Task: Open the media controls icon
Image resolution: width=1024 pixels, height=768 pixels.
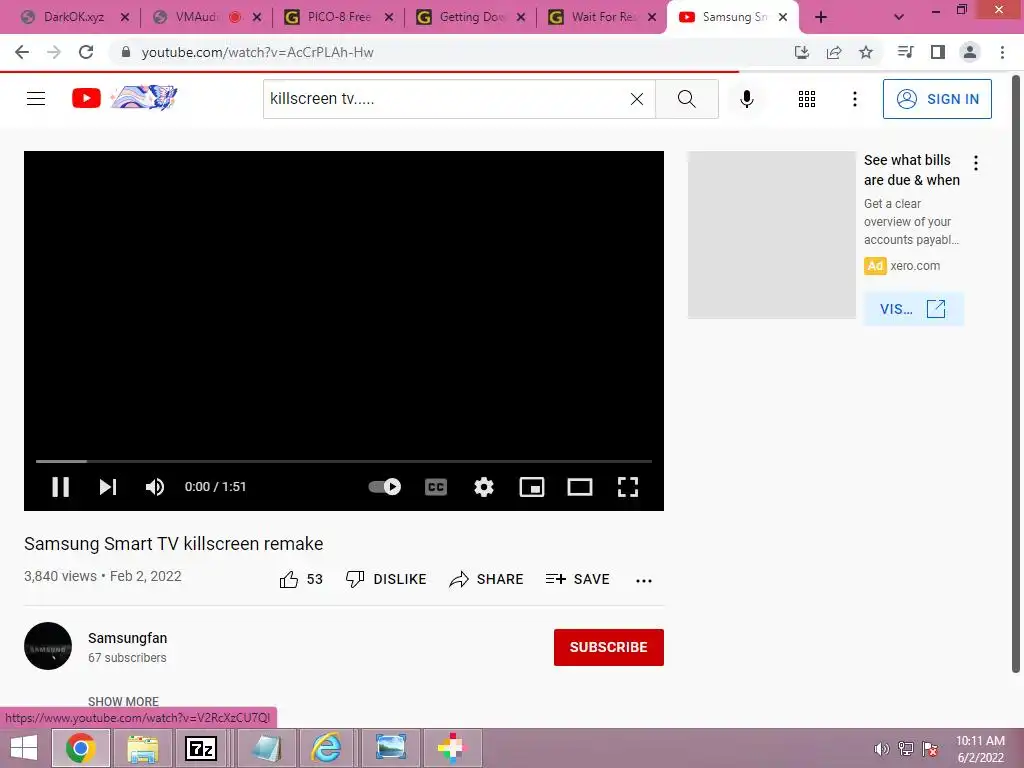Action: [905, 52]
